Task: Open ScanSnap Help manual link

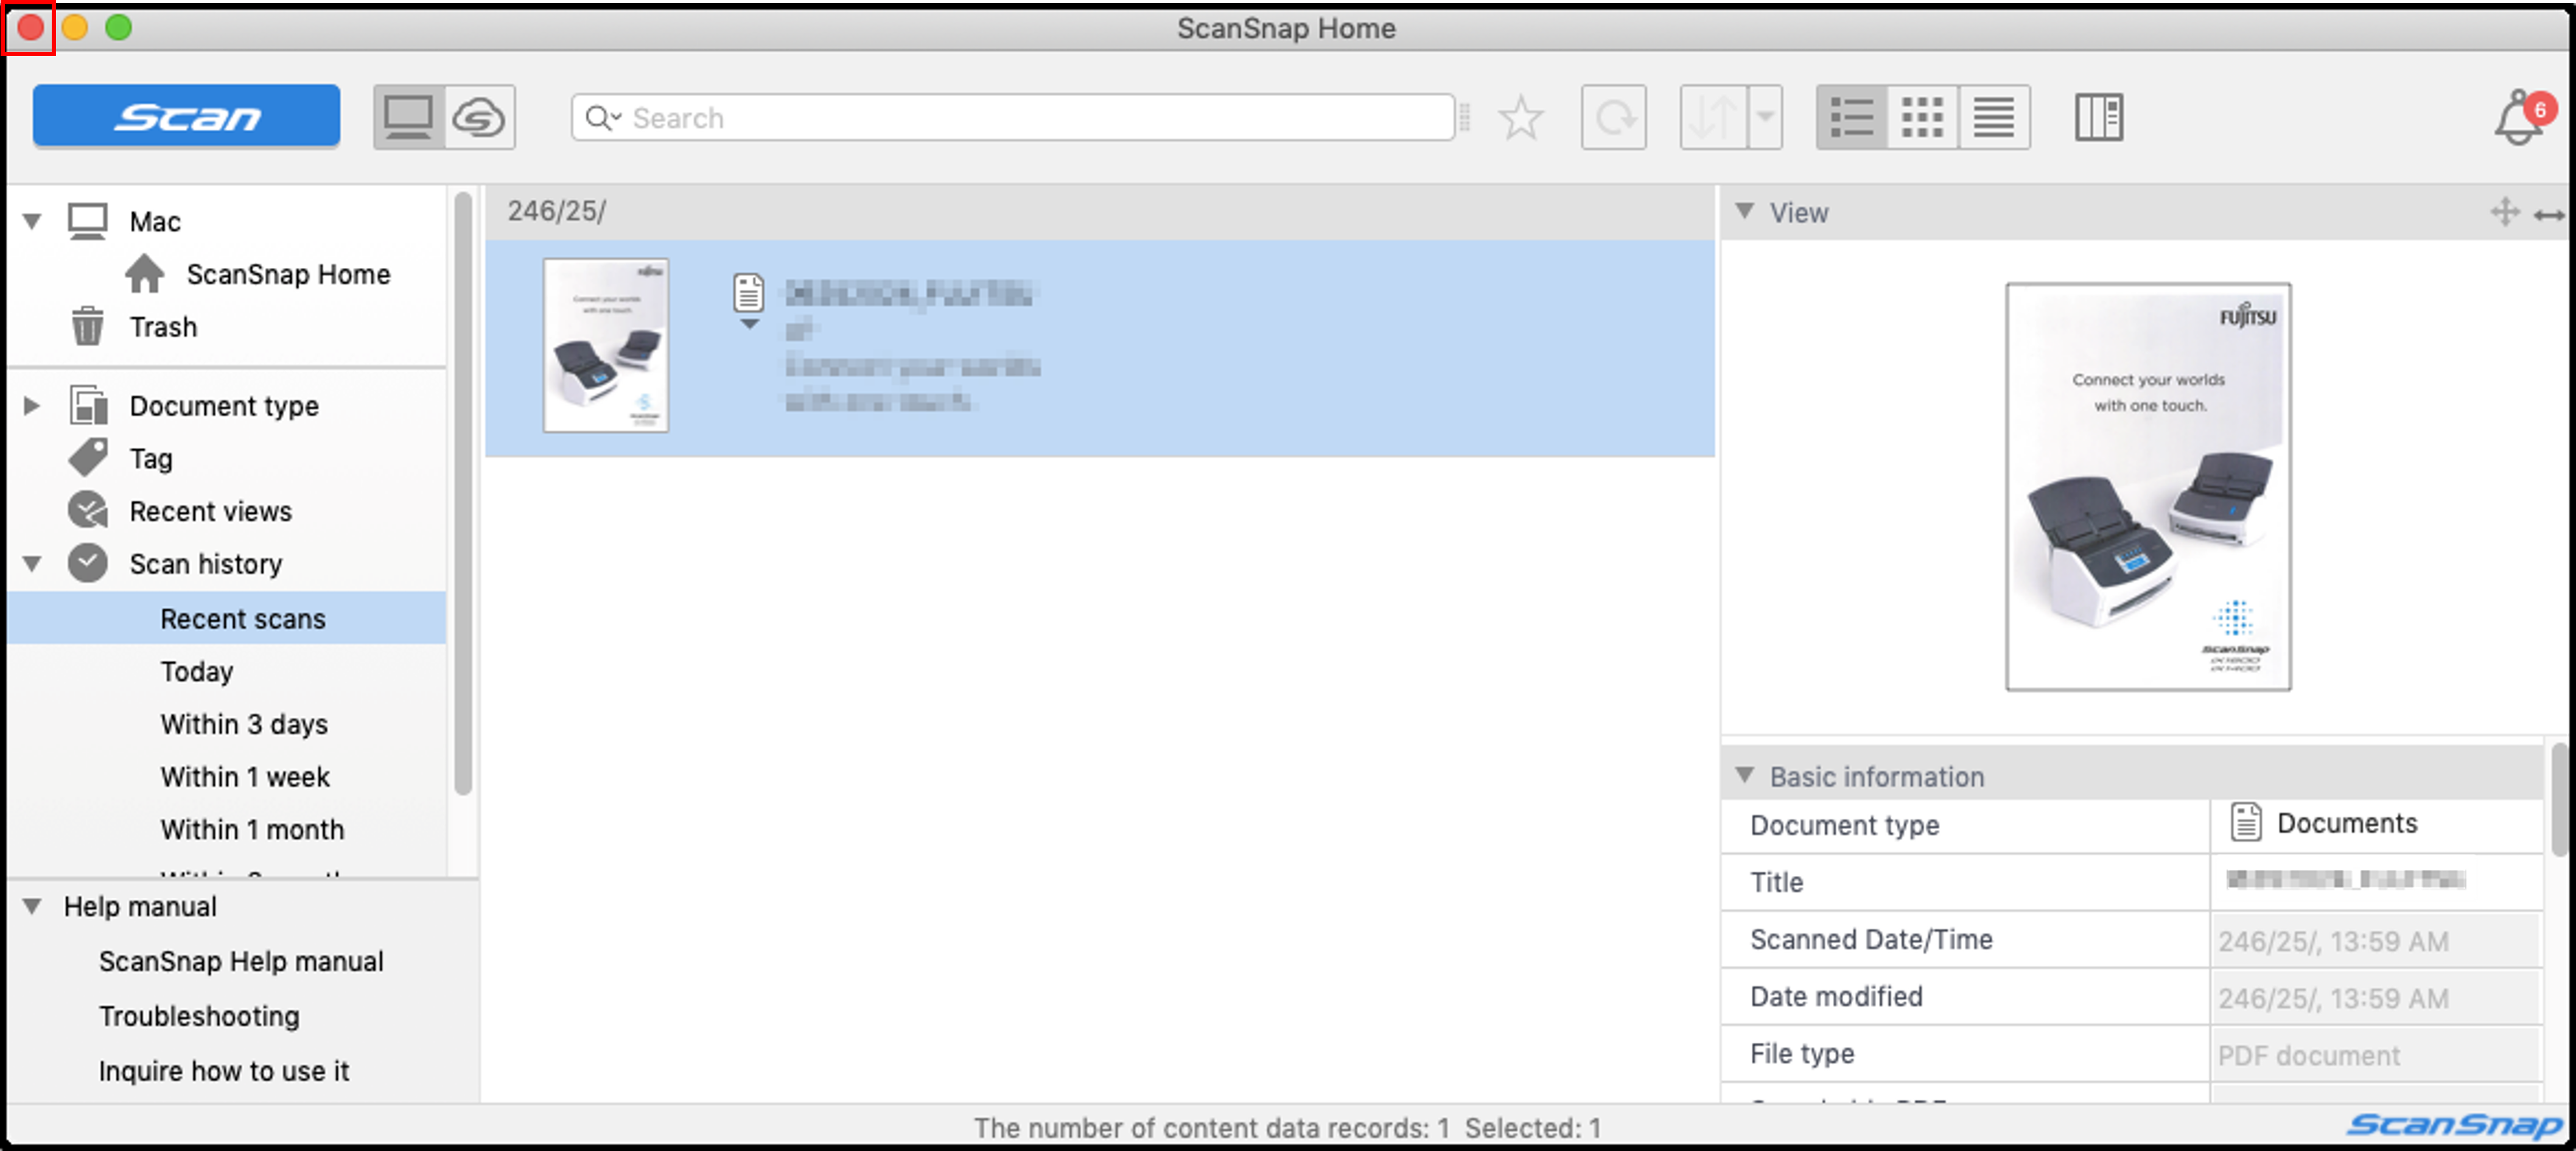Action: pyautogui.click(x=241, y=961)
